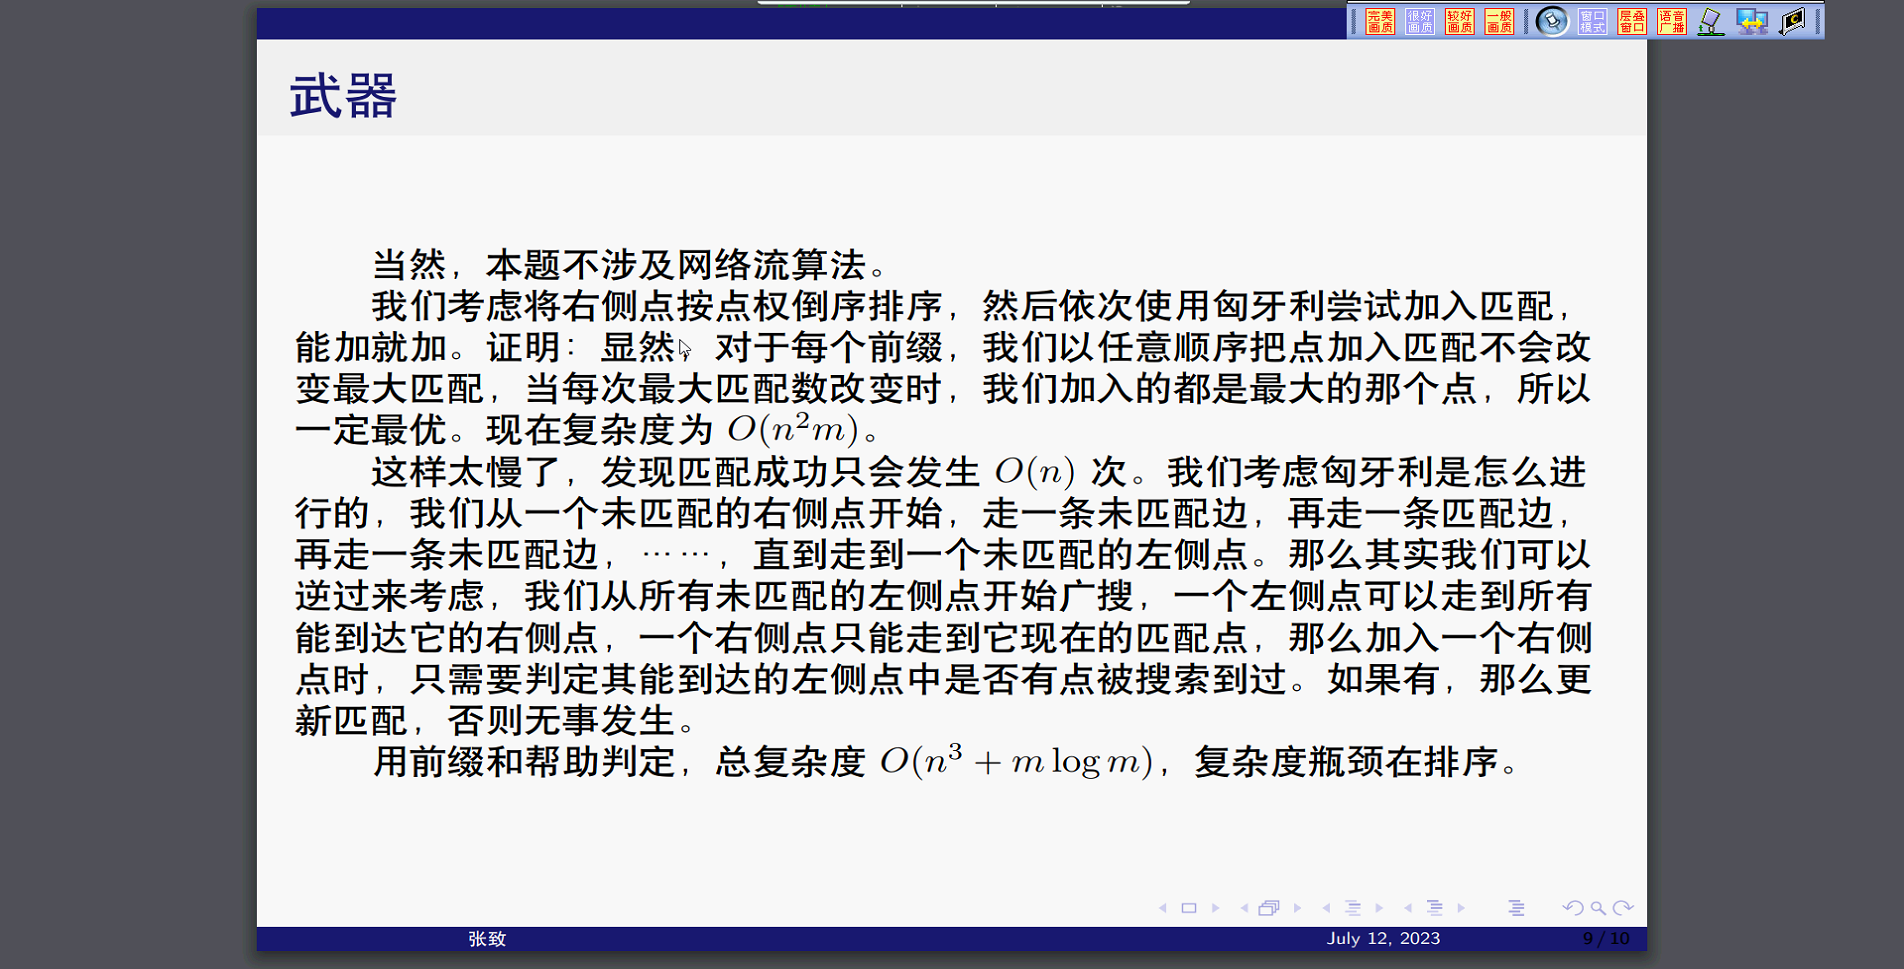Click the text "这样太慢了"

(467, 472)
